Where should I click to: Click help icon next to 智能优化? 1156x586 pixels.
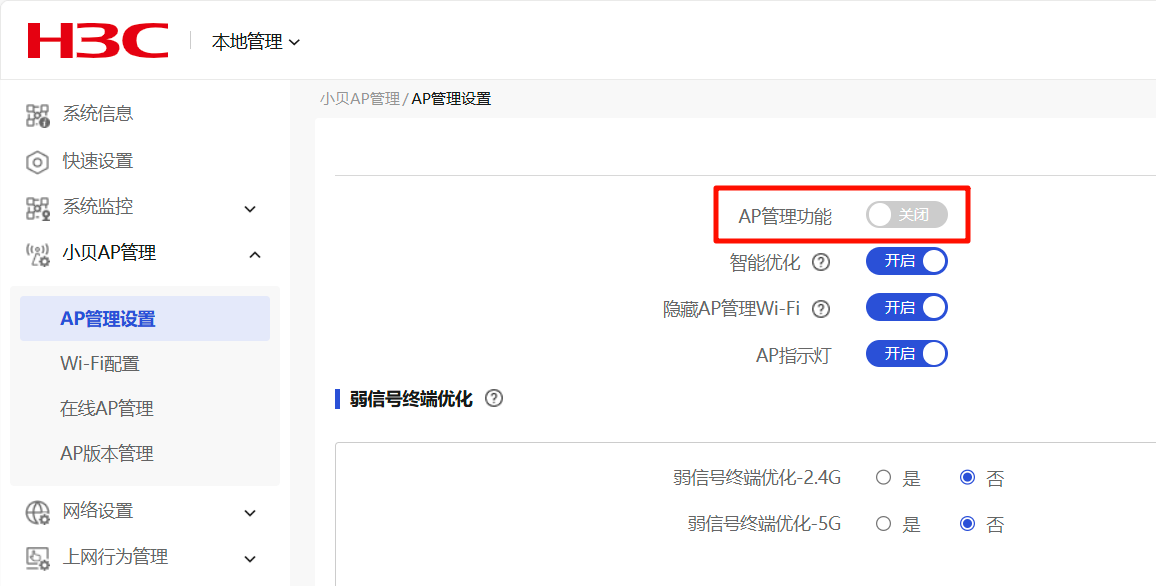point(821,263)
